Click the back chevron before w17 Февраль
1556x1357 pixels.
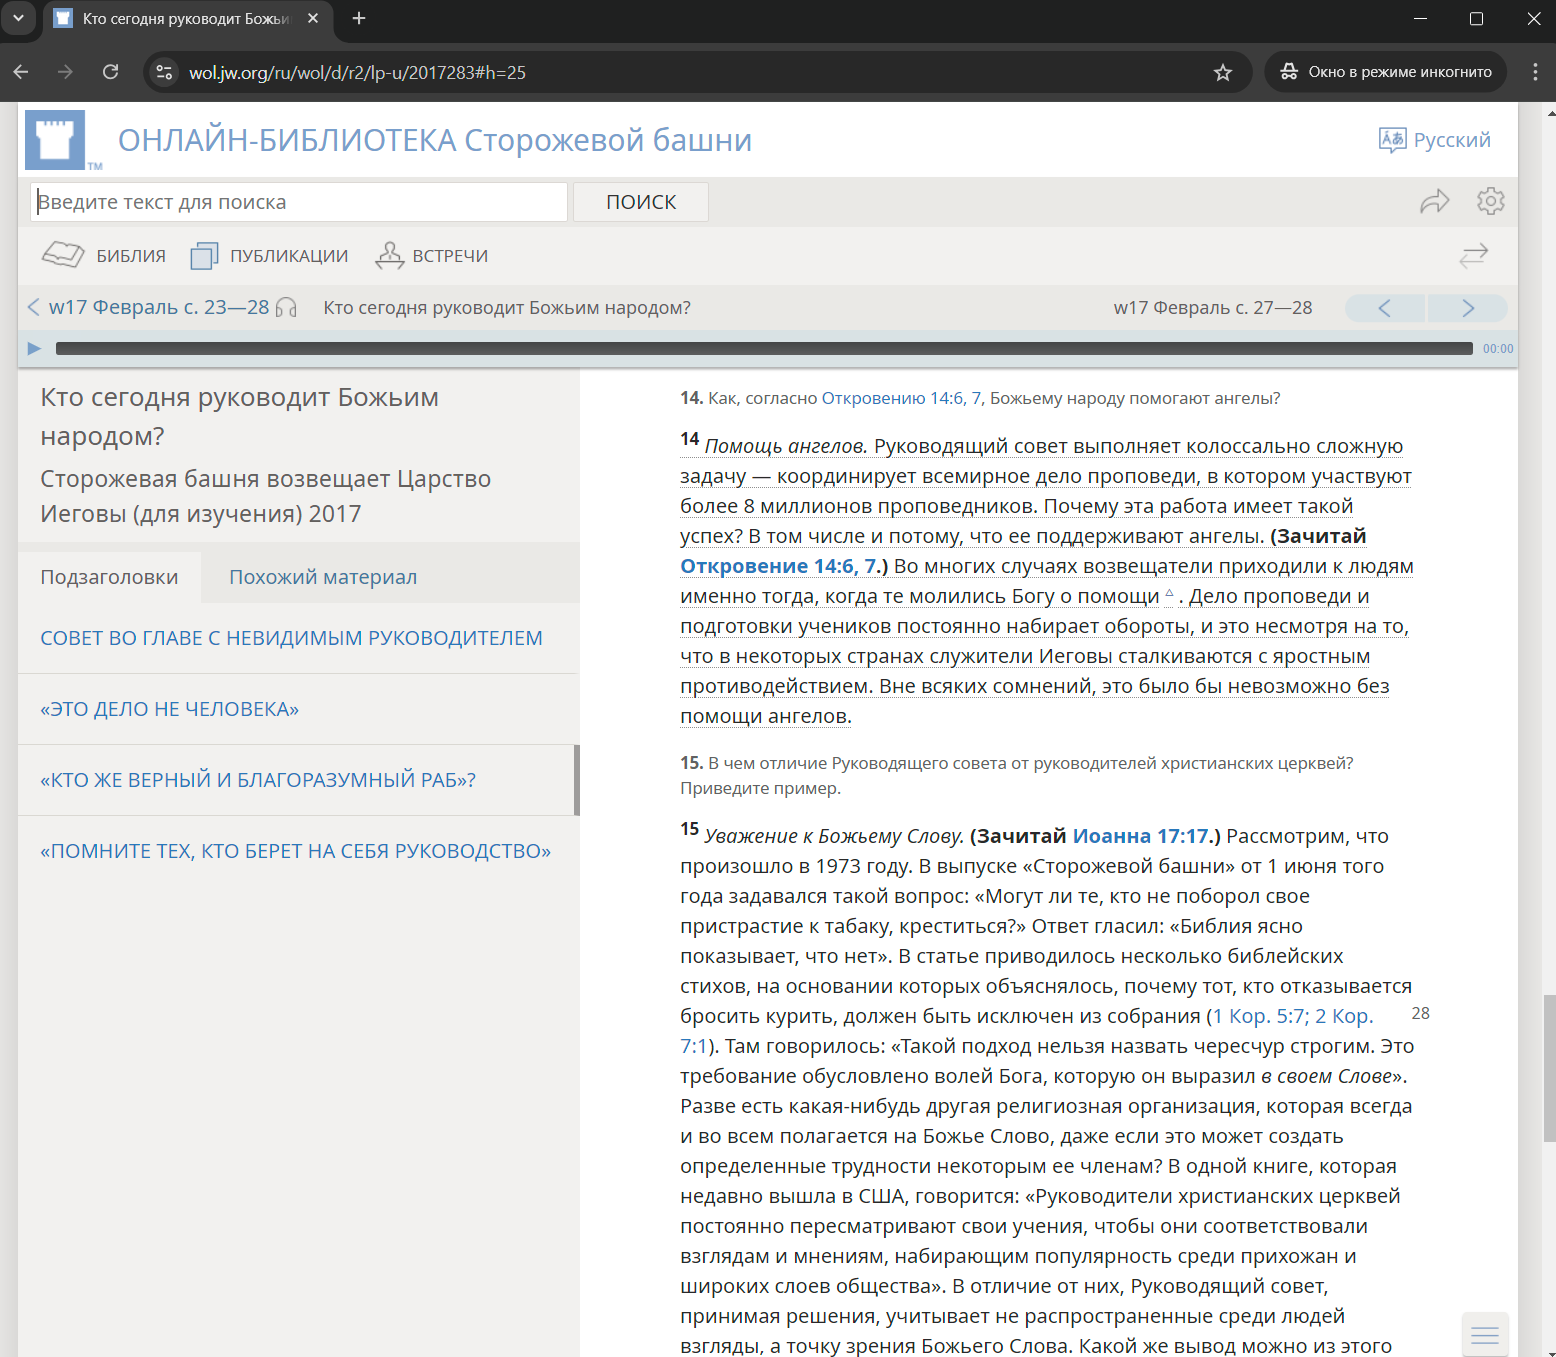pyautogui.click(x=33, y=307)
